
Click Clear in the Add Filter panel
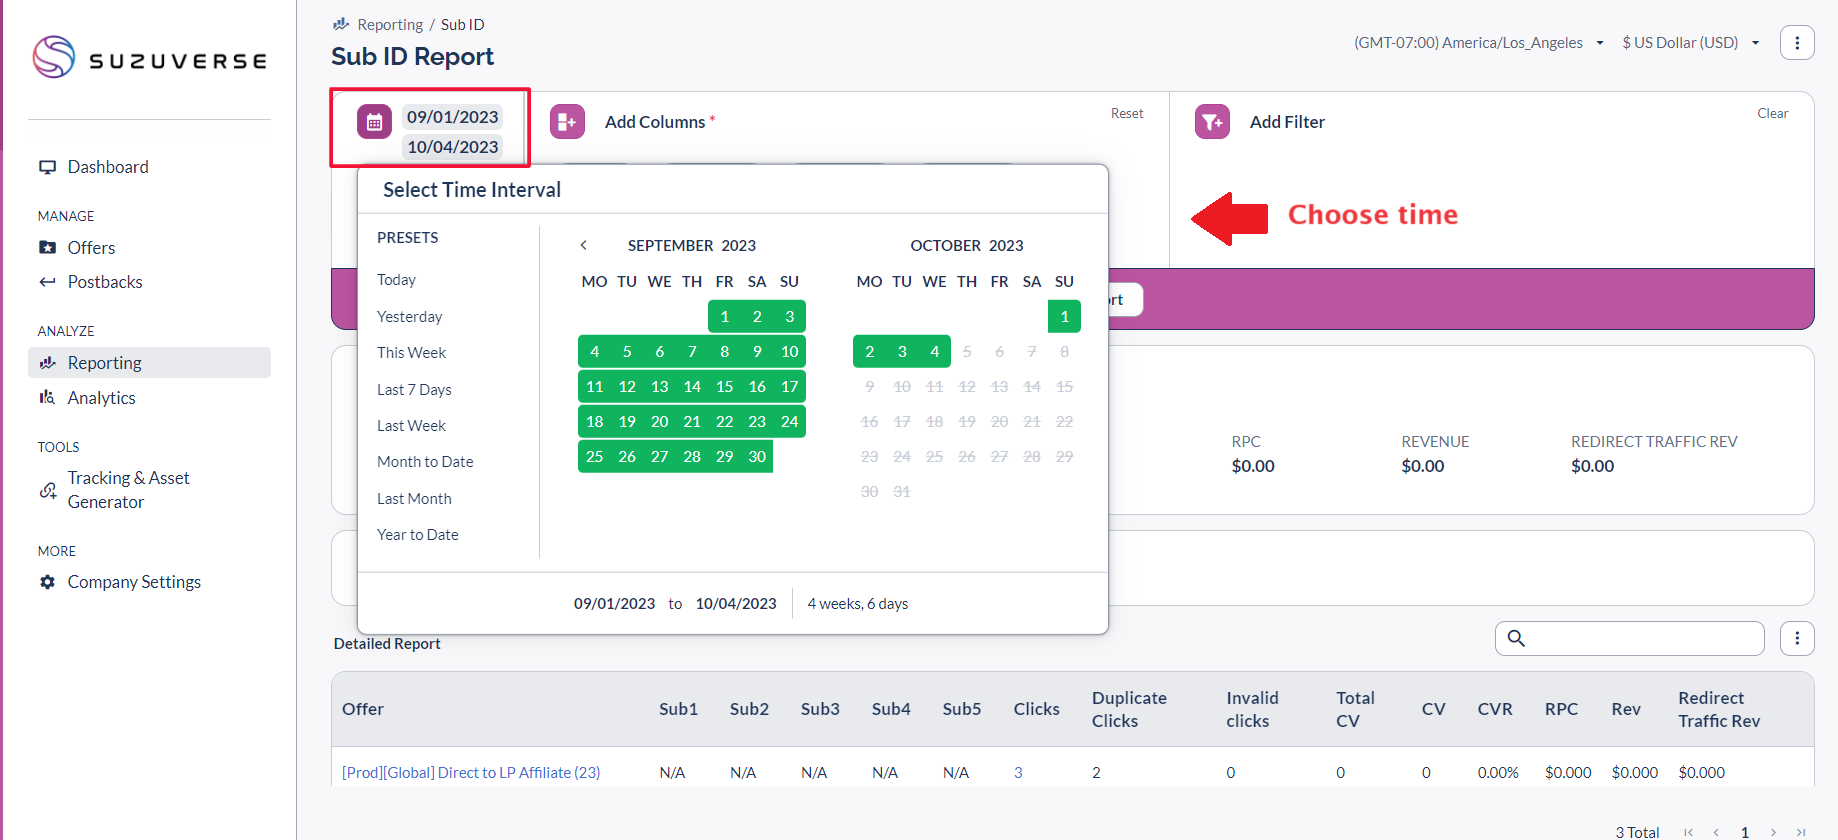[1772, 113]
